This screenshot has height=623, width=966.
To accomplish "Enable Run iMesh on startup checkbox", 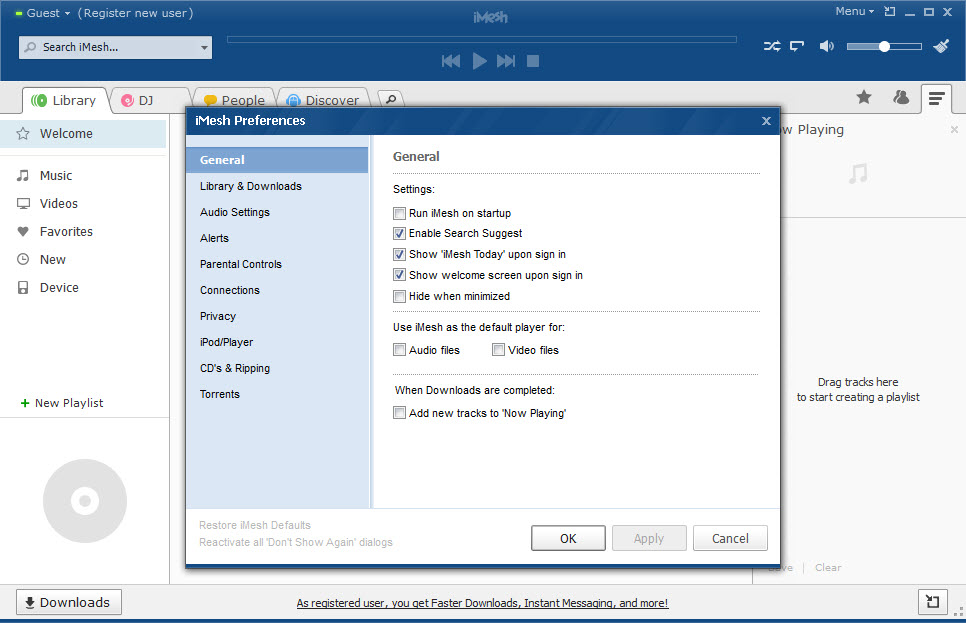I will click(399, 213).
